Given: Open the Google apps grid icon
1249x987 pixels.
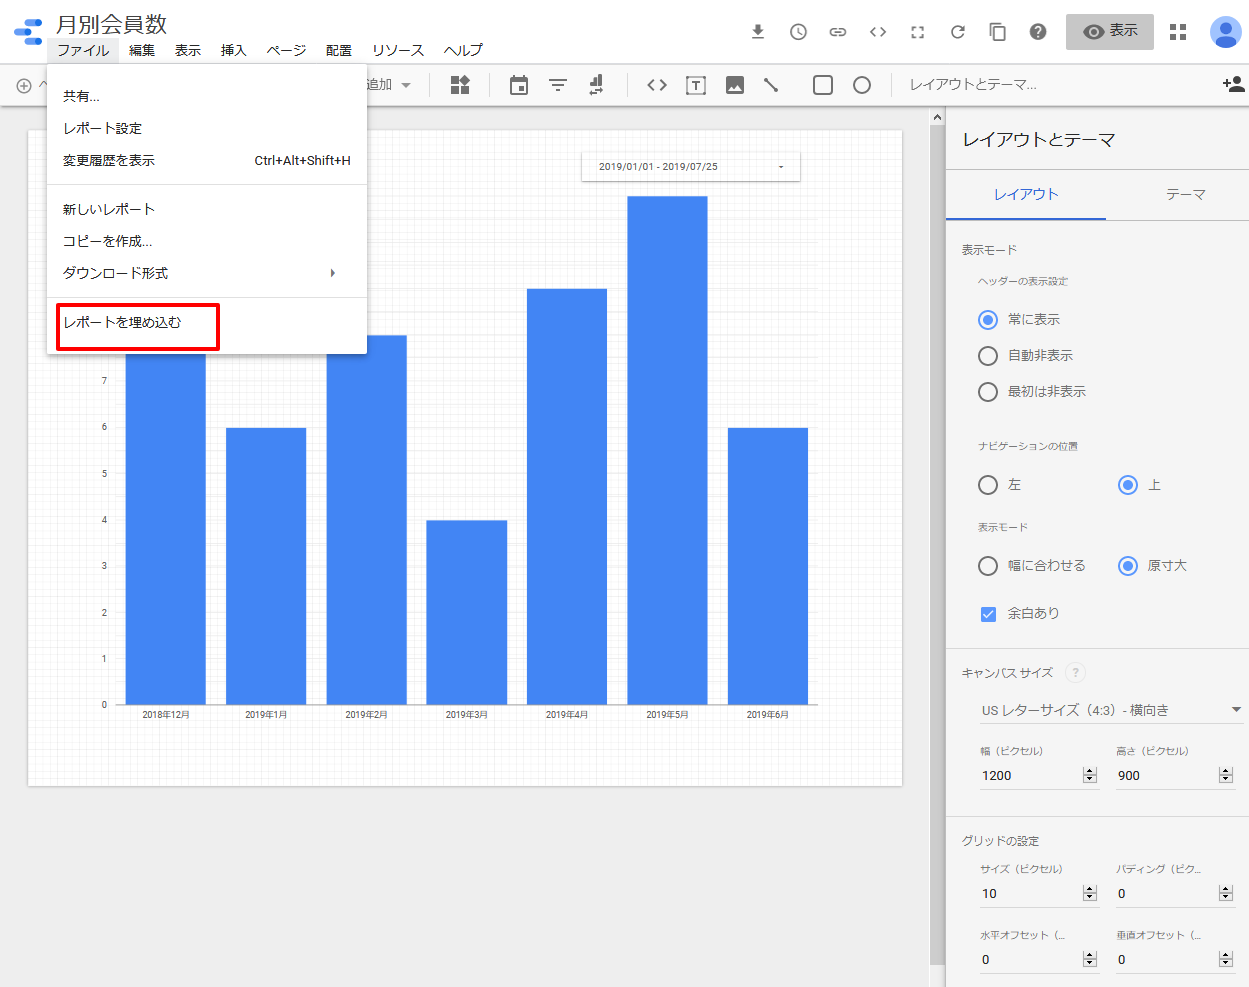Looking at the screenshot, I should click(1178, 32).
